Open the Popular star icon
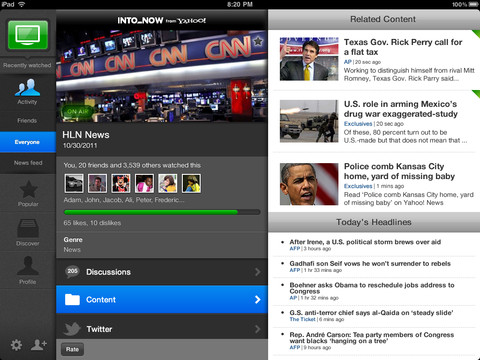This screenshot has height=360, width=480. (28, 189)
